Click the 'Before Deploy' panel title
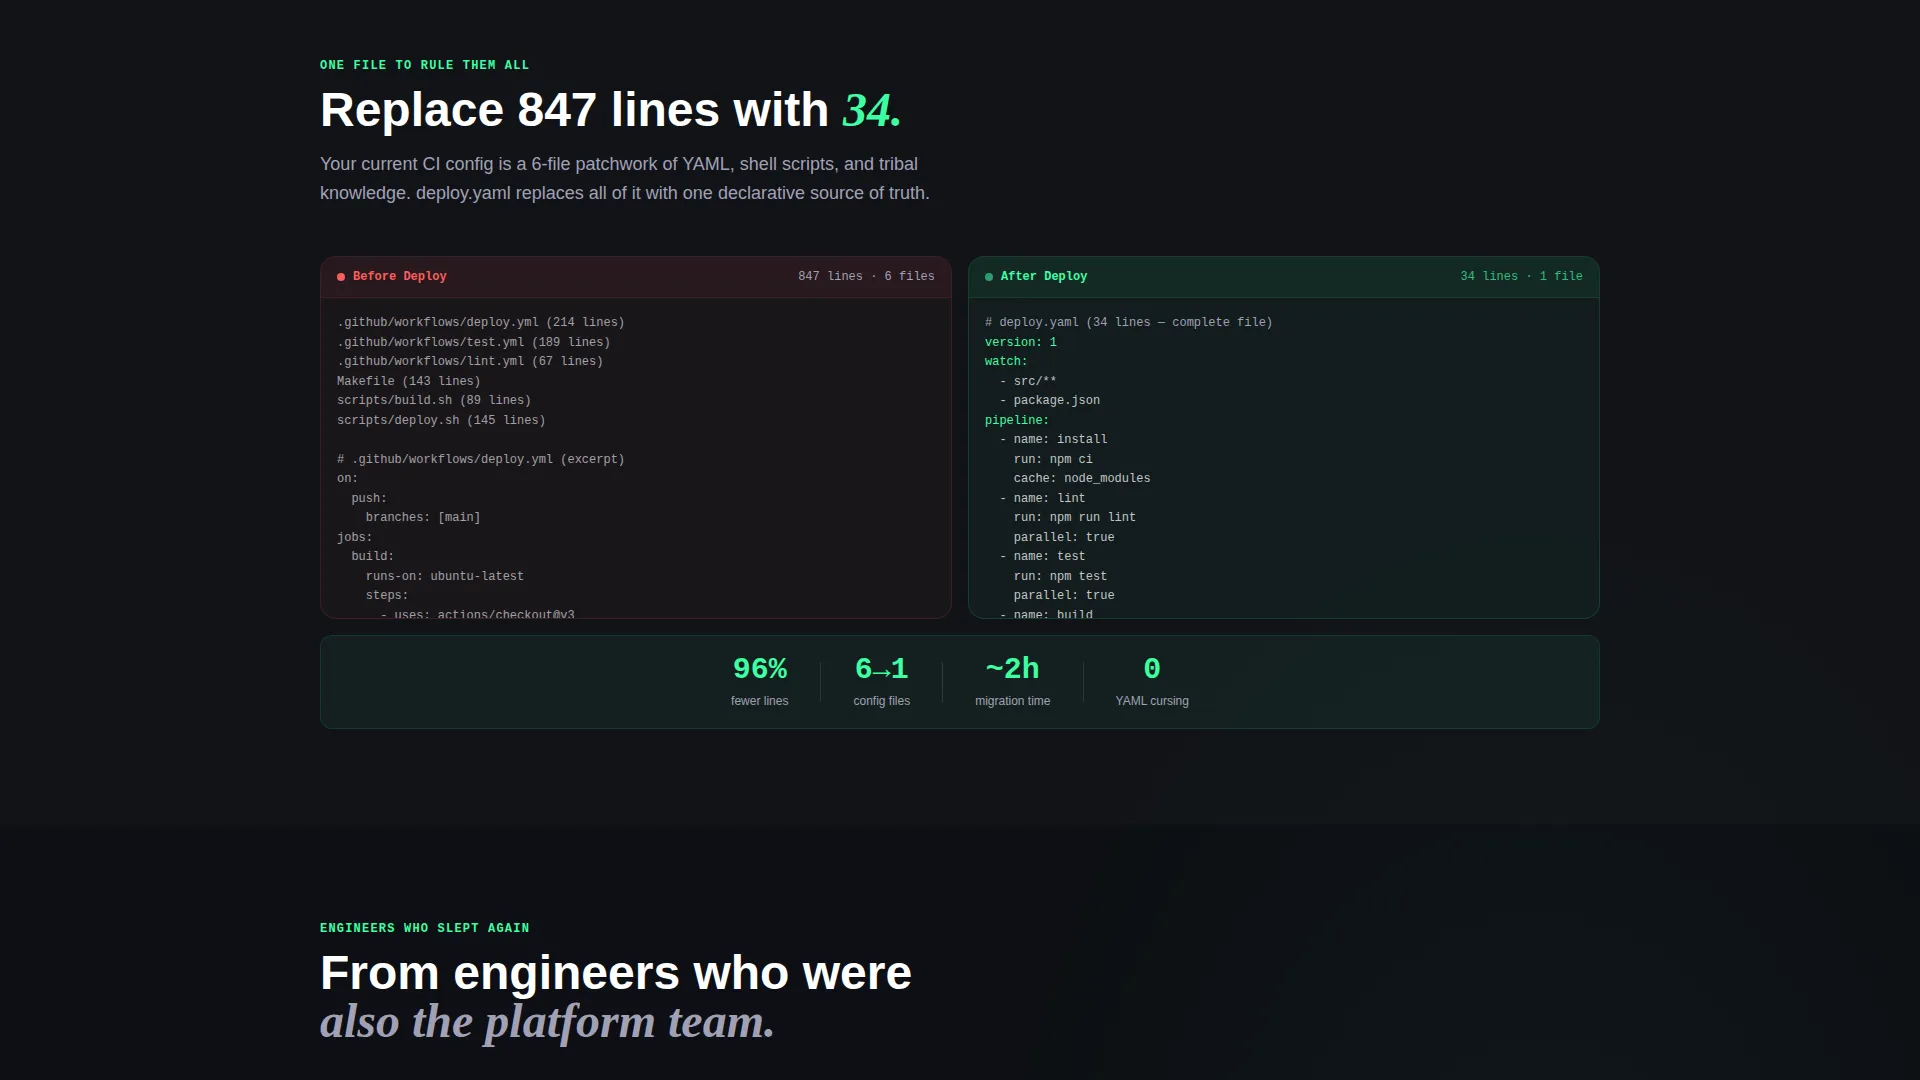1920x1080 pixels. coord(400,276)
